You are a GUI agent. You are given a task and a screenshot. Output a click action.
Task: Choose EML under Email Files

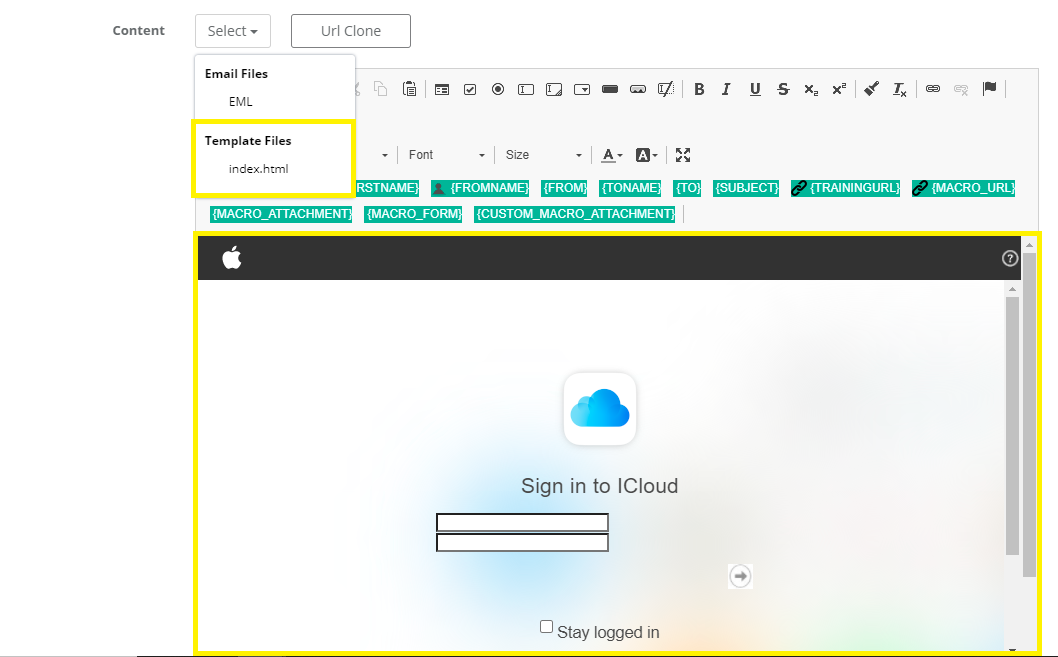240,102
